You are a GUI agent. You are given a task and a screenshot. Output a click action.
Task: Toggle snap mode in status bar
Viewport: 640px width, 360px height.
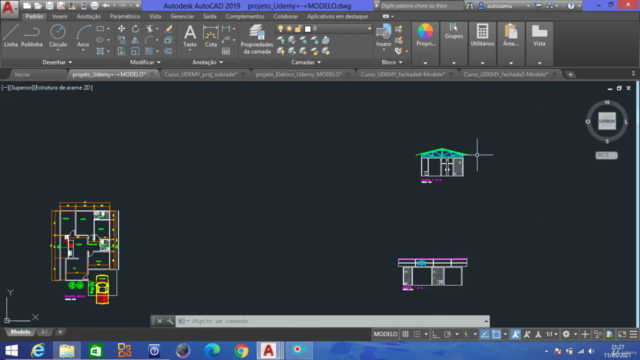[417, 334]
